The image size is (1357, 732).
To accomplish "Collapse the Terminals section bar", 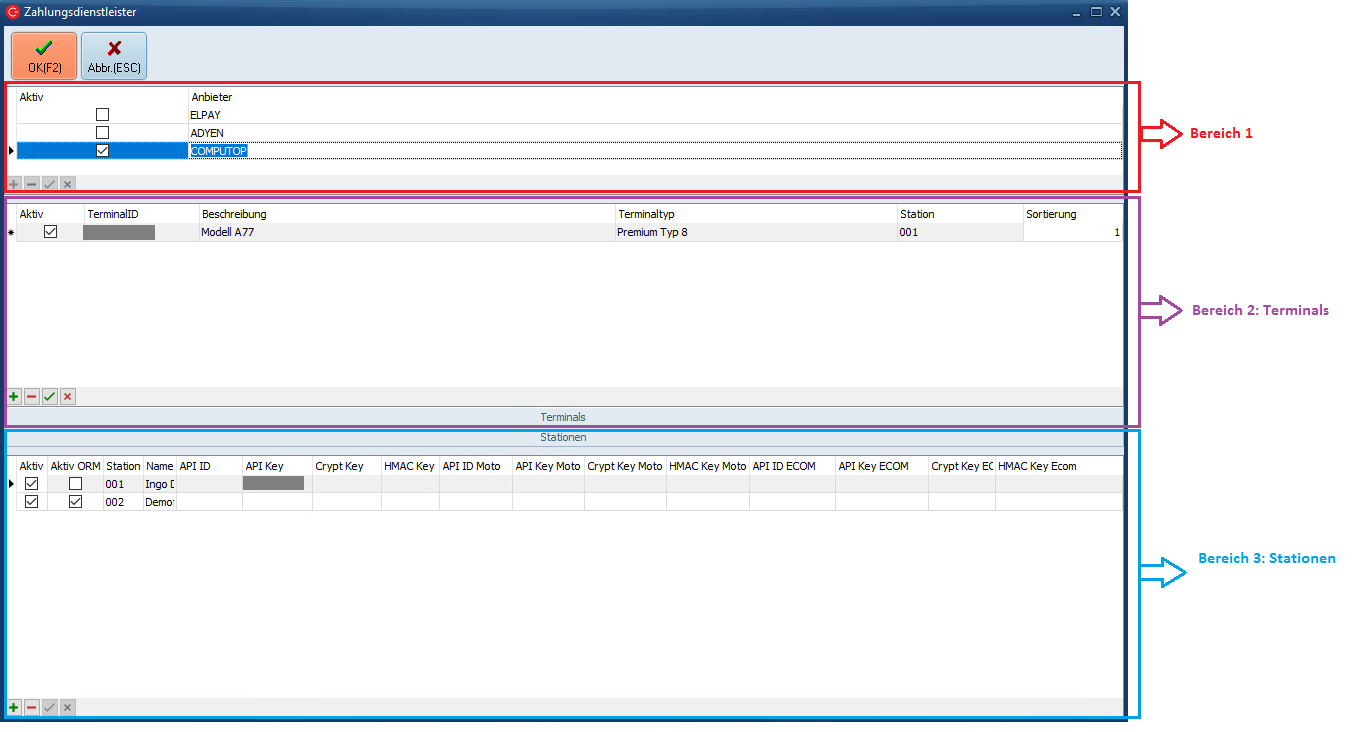I will (x=563, y=417).
